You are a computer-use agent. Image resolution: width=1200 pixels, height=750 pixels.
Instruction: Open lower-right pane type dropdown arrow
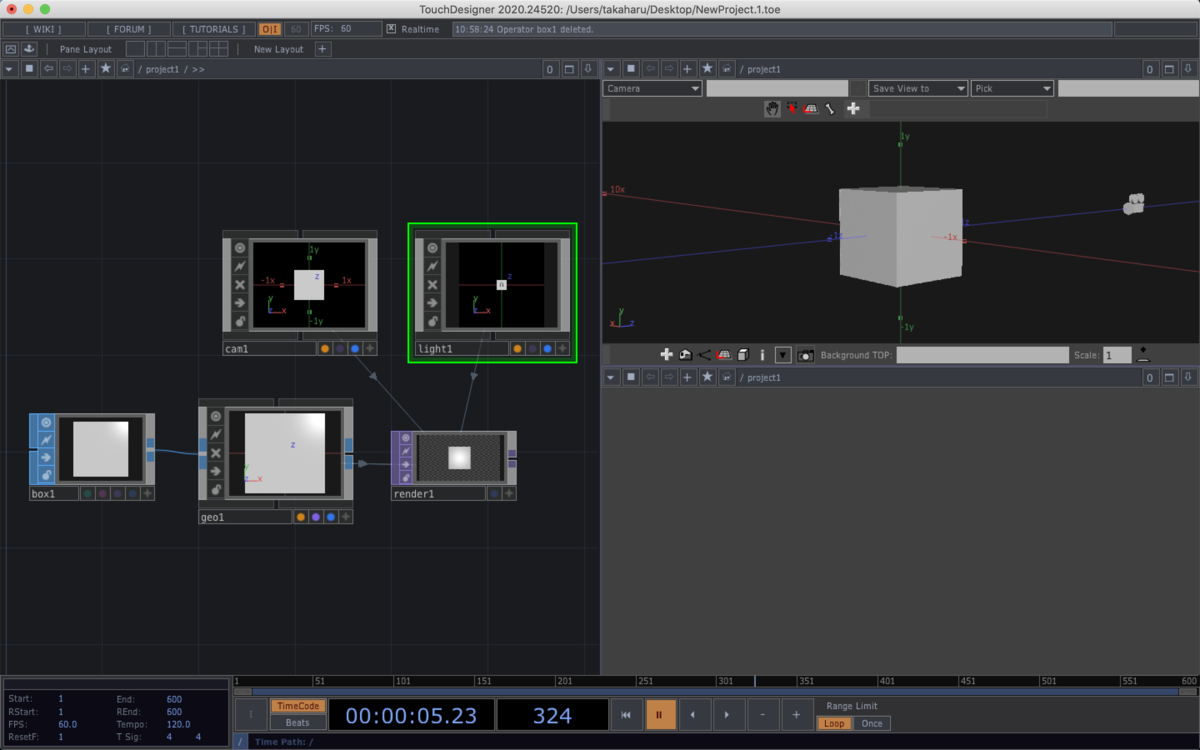[611, 377]
